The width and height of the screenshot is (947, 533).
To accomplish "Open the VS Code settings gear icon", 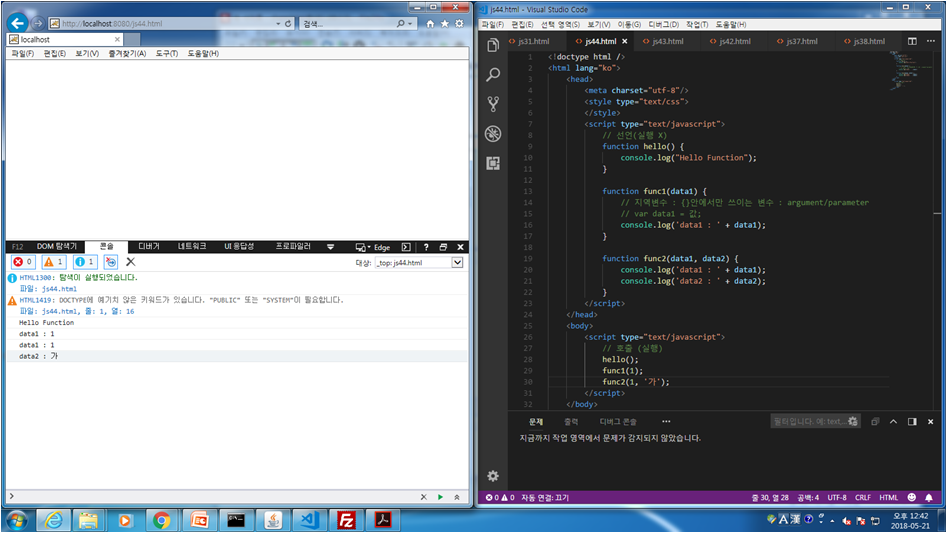I will (x=493, y=476).
